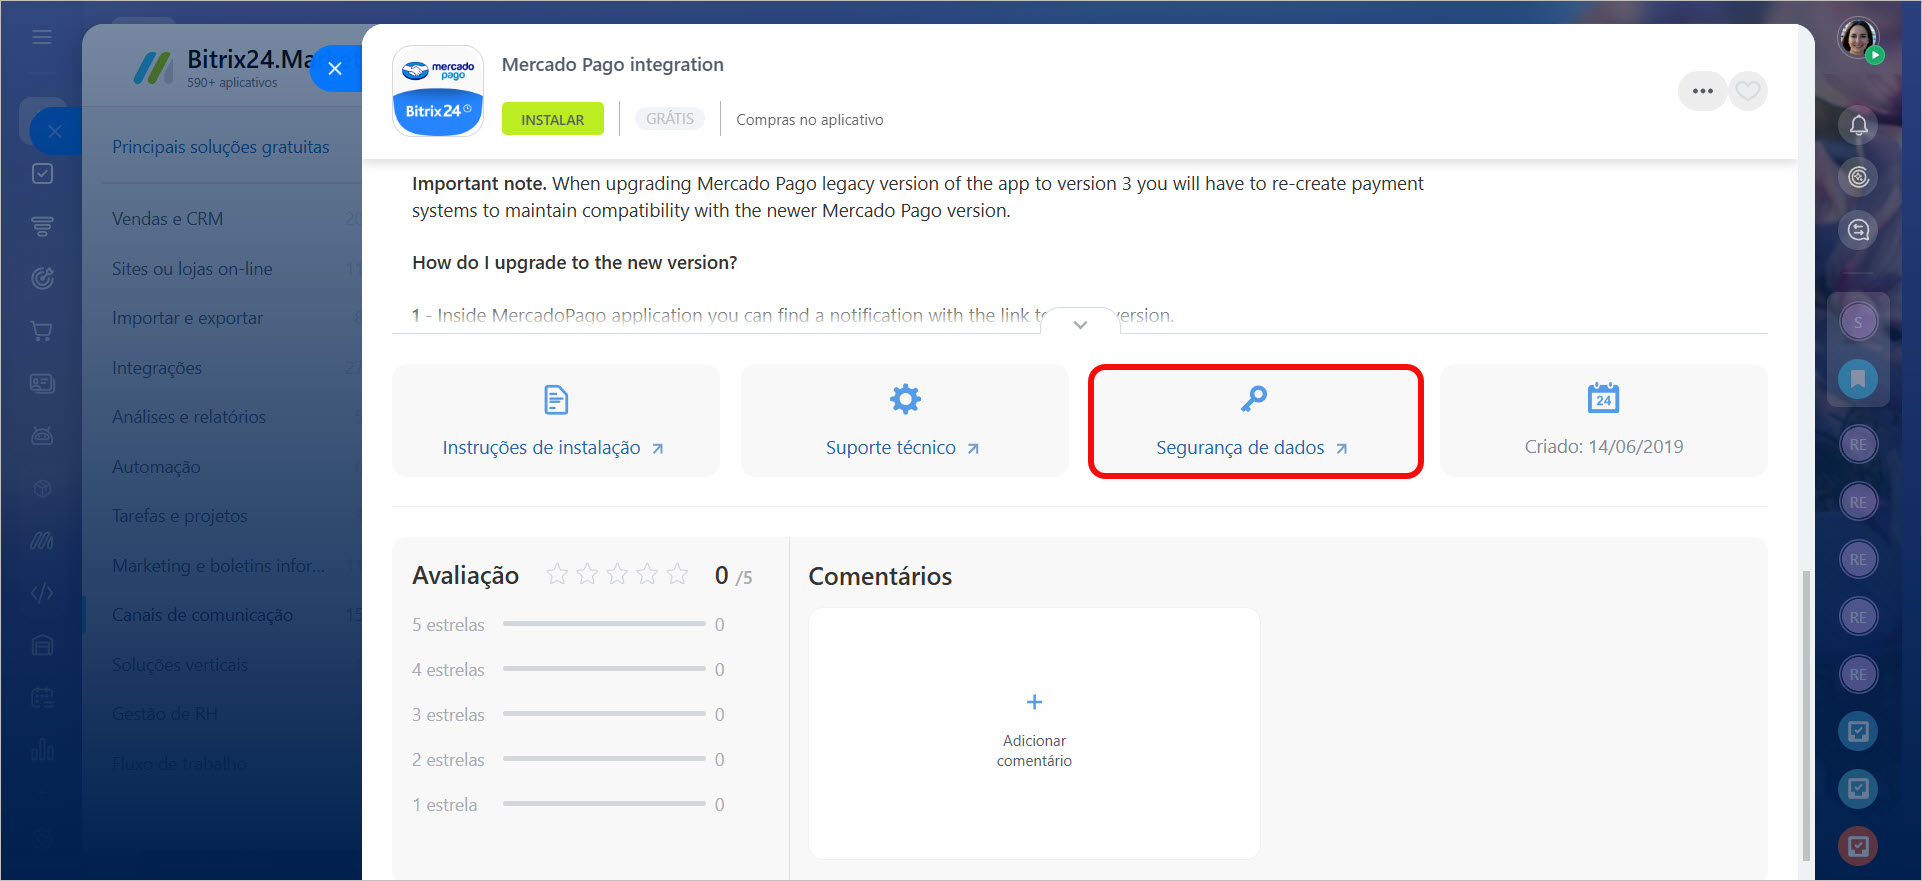Add app to favorites with heart icon
This screenshot has width=1922, height=881.
pos(1748,91)
